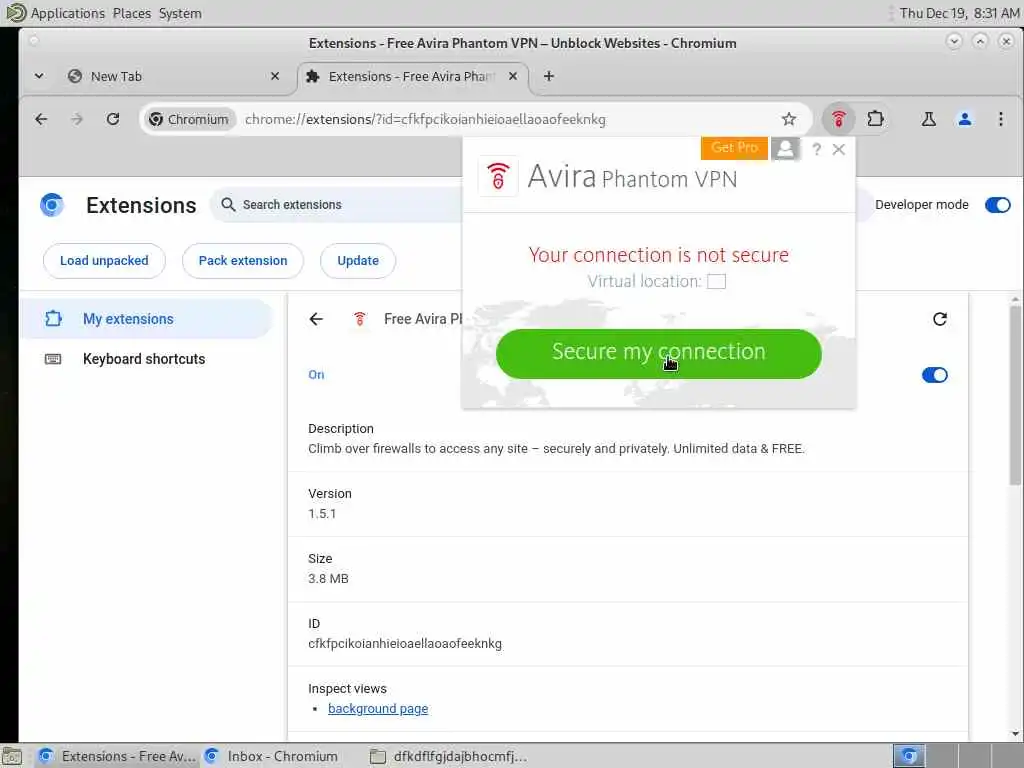The image size is (1024, 768).
Task: Open the Avira popup account icon
Action: click(786, 149)
